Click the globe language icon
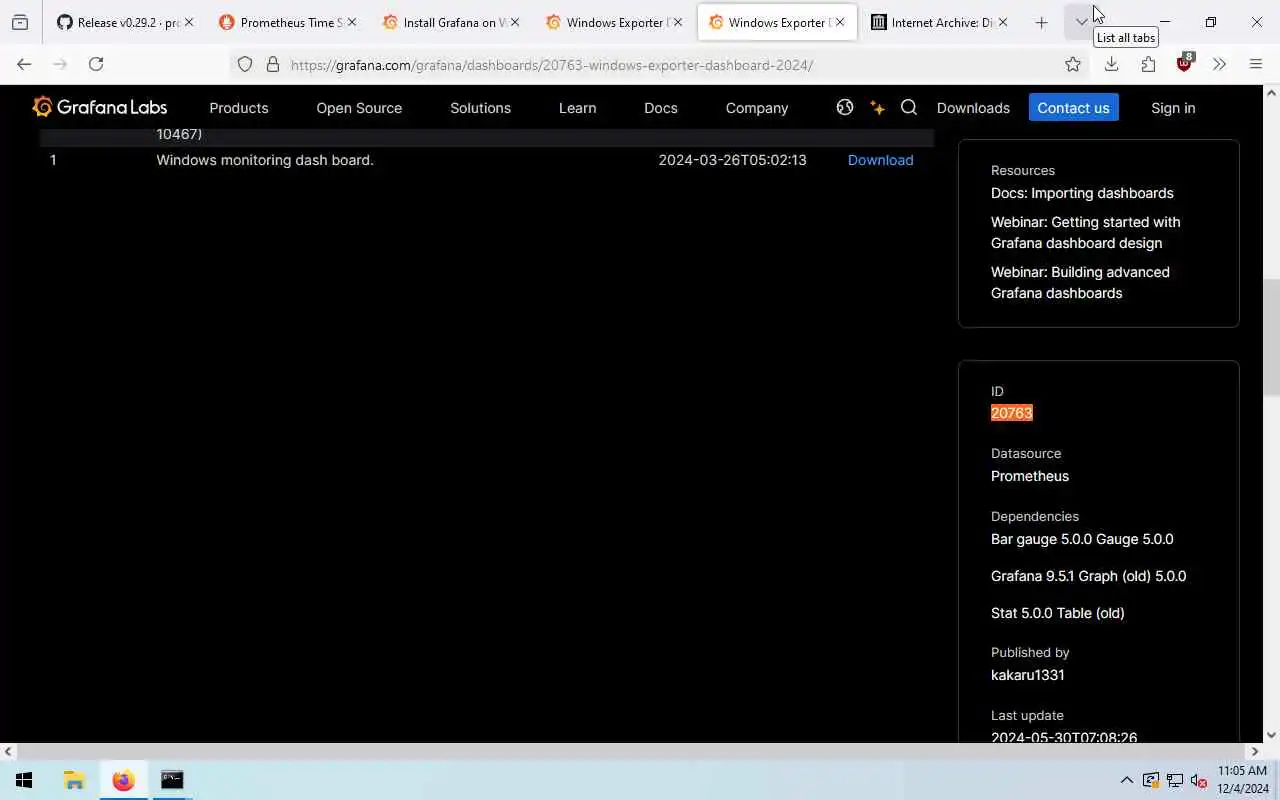This screenshot has width=1280, height=800. [845, 107]
